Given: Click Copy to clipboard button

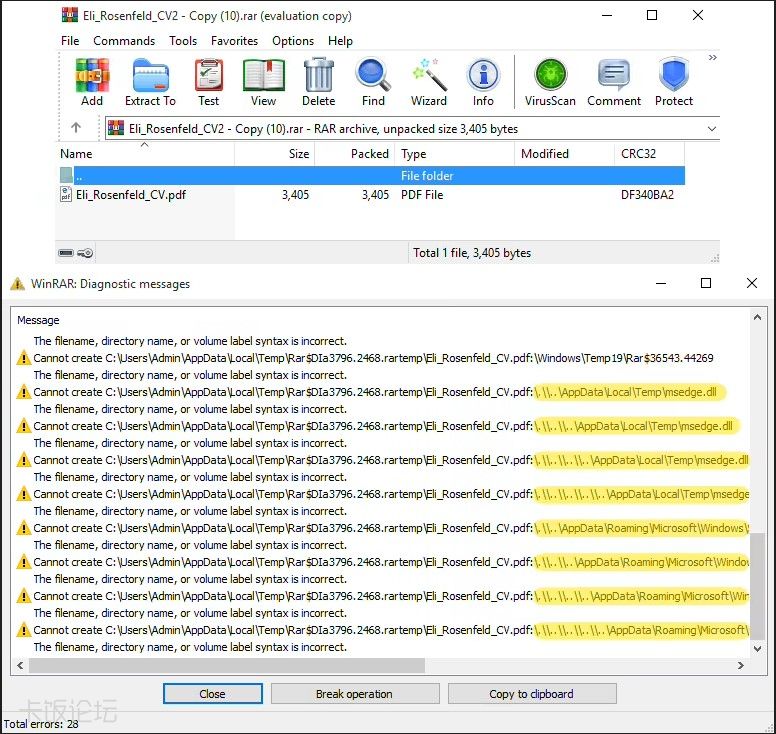Looking at the screenshot, I should point(531,694).
